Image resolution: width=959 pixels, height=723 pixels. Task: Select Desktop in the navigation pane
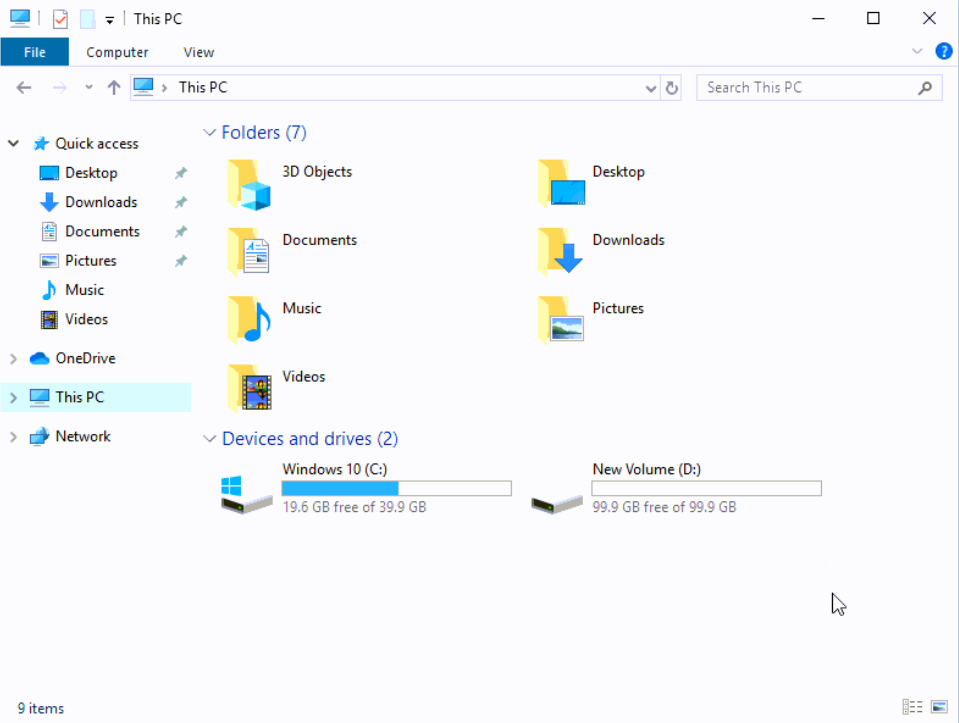91,173
